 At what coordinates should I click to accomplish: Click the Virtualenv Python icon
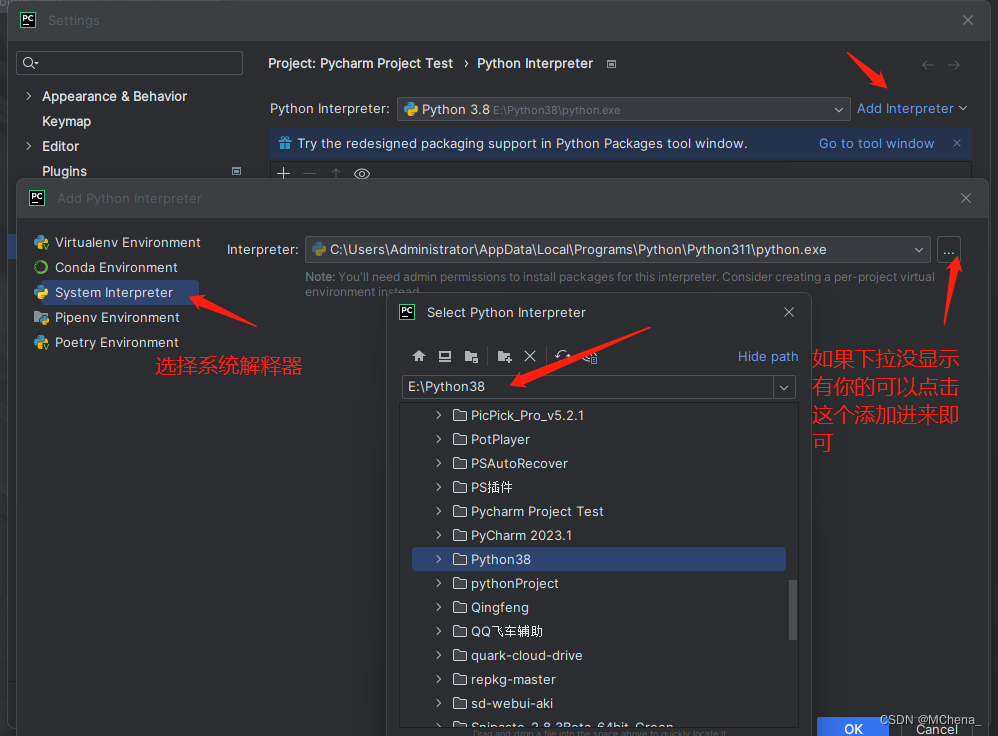click(41, 243)
